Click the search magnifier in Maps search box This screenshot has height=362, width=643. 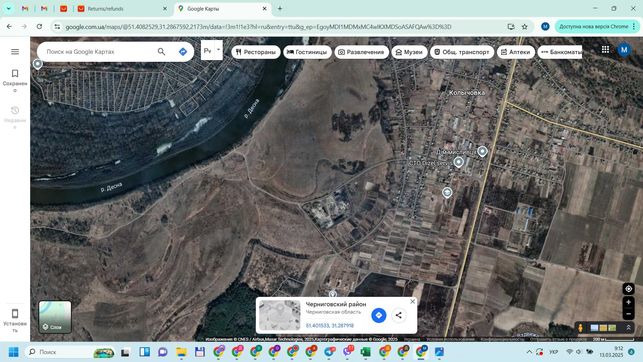click(161, 52)
